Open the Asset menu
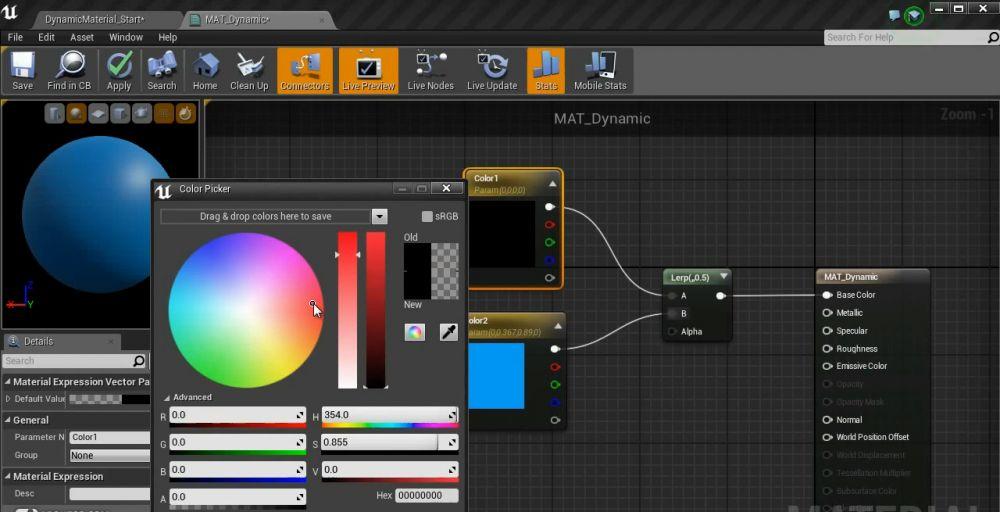 82,37
